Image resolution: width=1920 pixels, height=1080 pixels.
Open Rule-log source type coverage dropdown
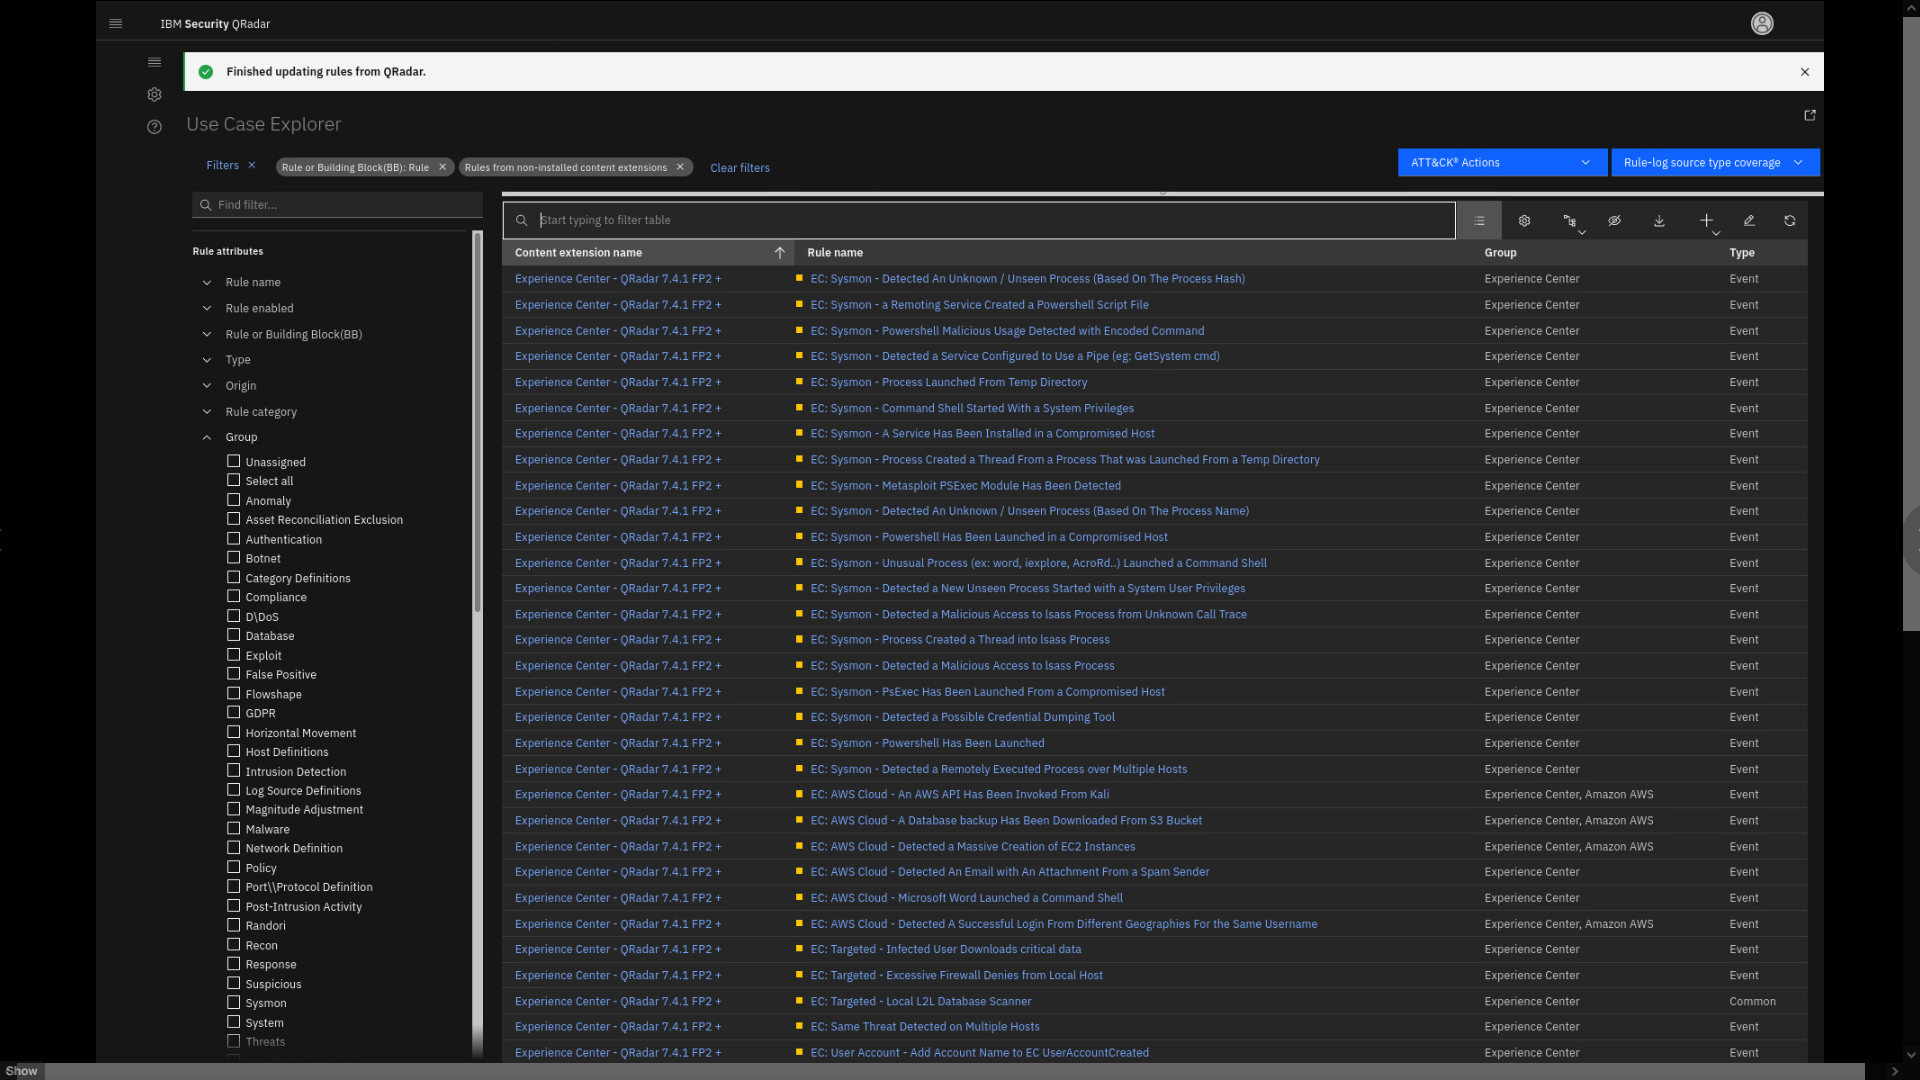tap(1714, 162)
